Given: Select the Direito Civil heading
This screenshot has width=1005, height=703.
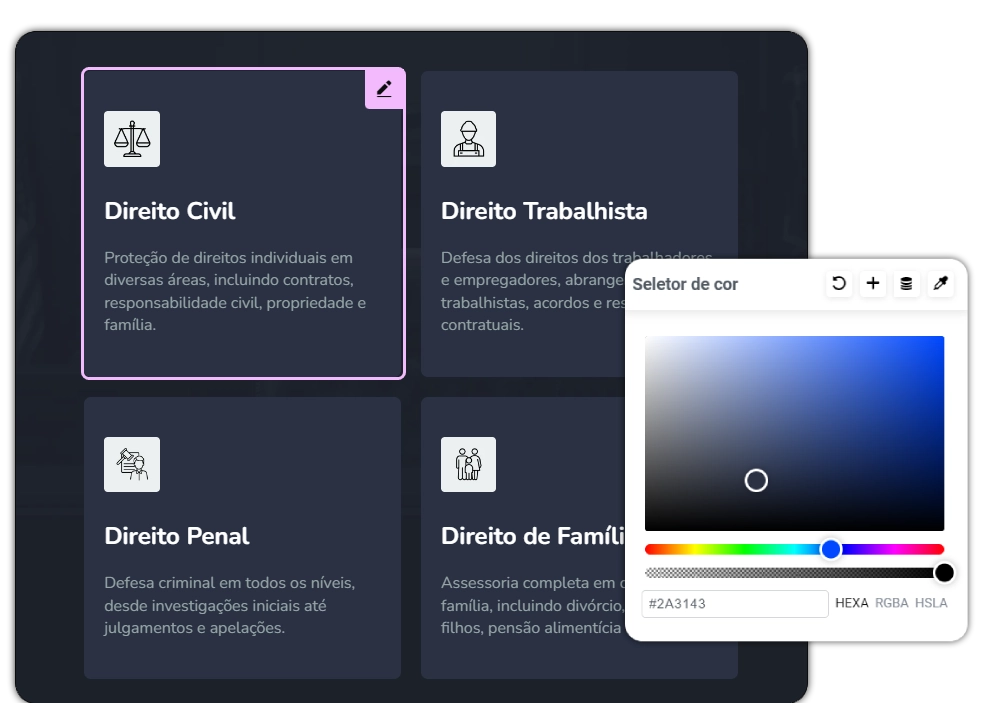Looking at the screenshot, I should point(170,211).
